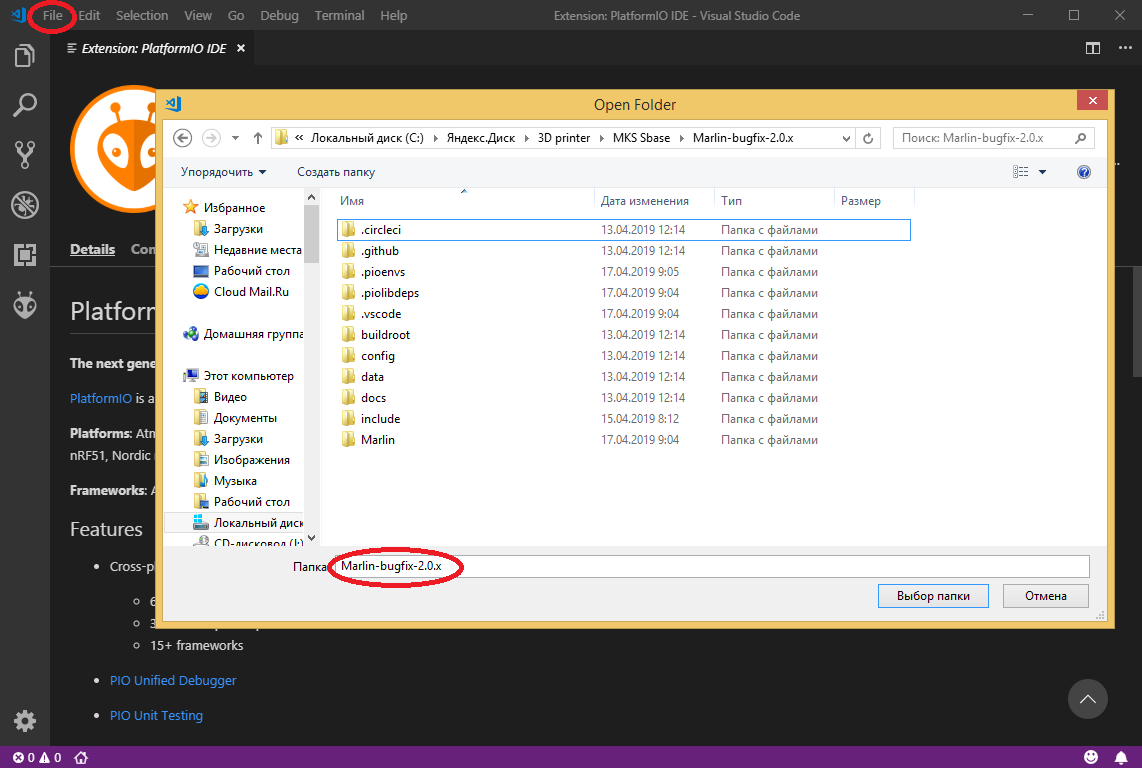The width and height of the screenshot is (1142, 769).
Task: Open the Edit menu
Action: (89, 15)
